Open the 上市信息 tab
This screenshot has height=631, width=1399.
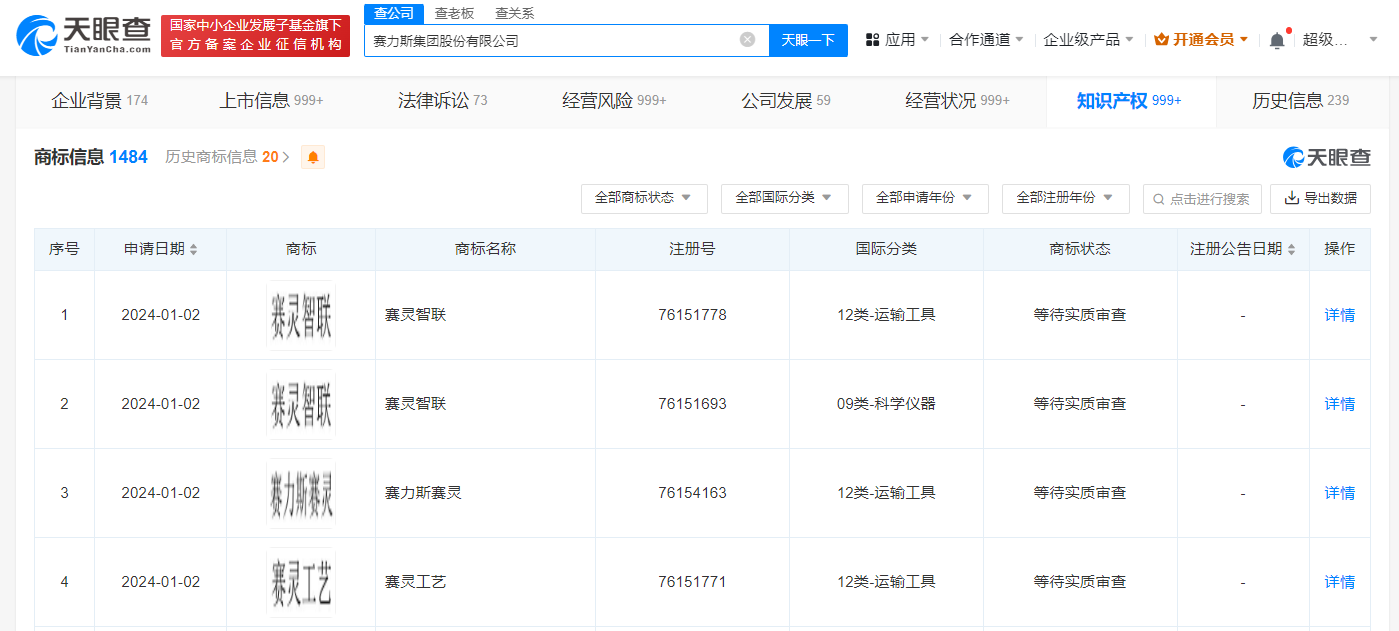coord(271,101)
